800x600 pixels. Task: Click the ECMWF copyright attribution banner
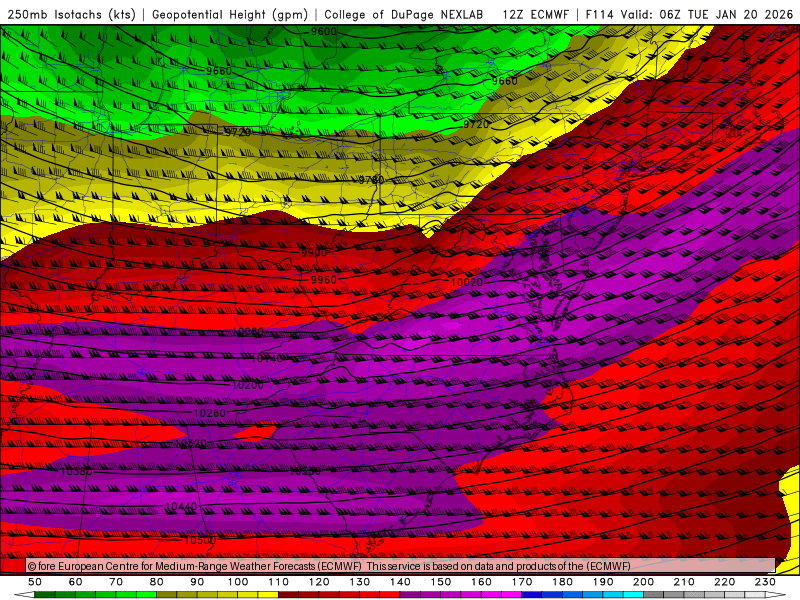[x=401, y=566]
